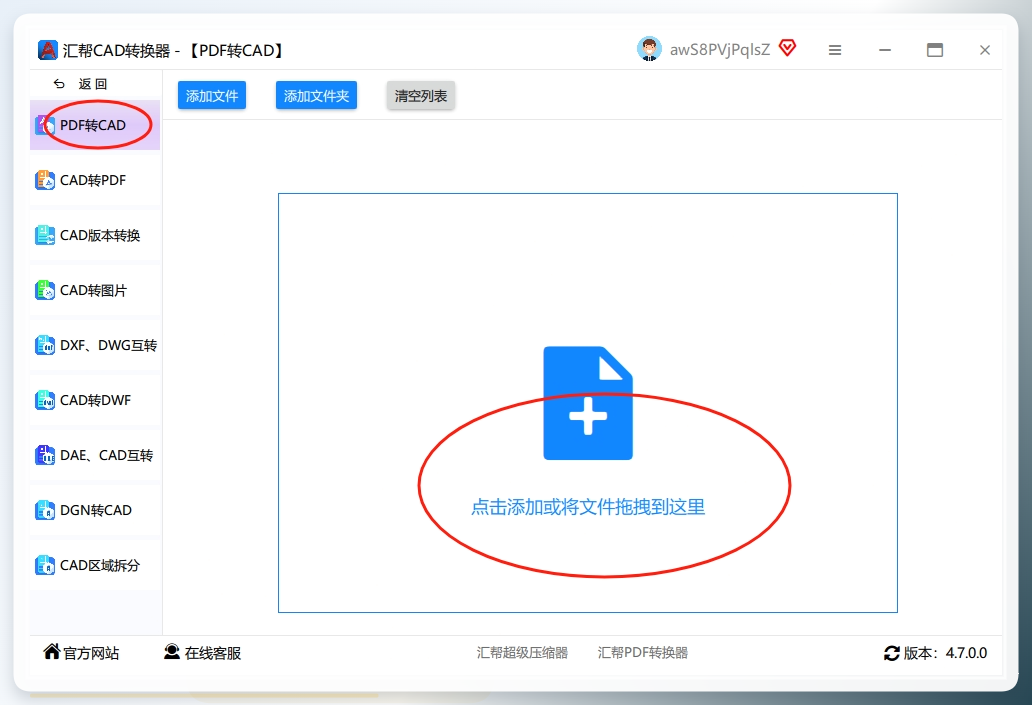This screenshot has width=1032, height=705.
Task: Click the customer service headset icon
Action: (x=172, y=652)
